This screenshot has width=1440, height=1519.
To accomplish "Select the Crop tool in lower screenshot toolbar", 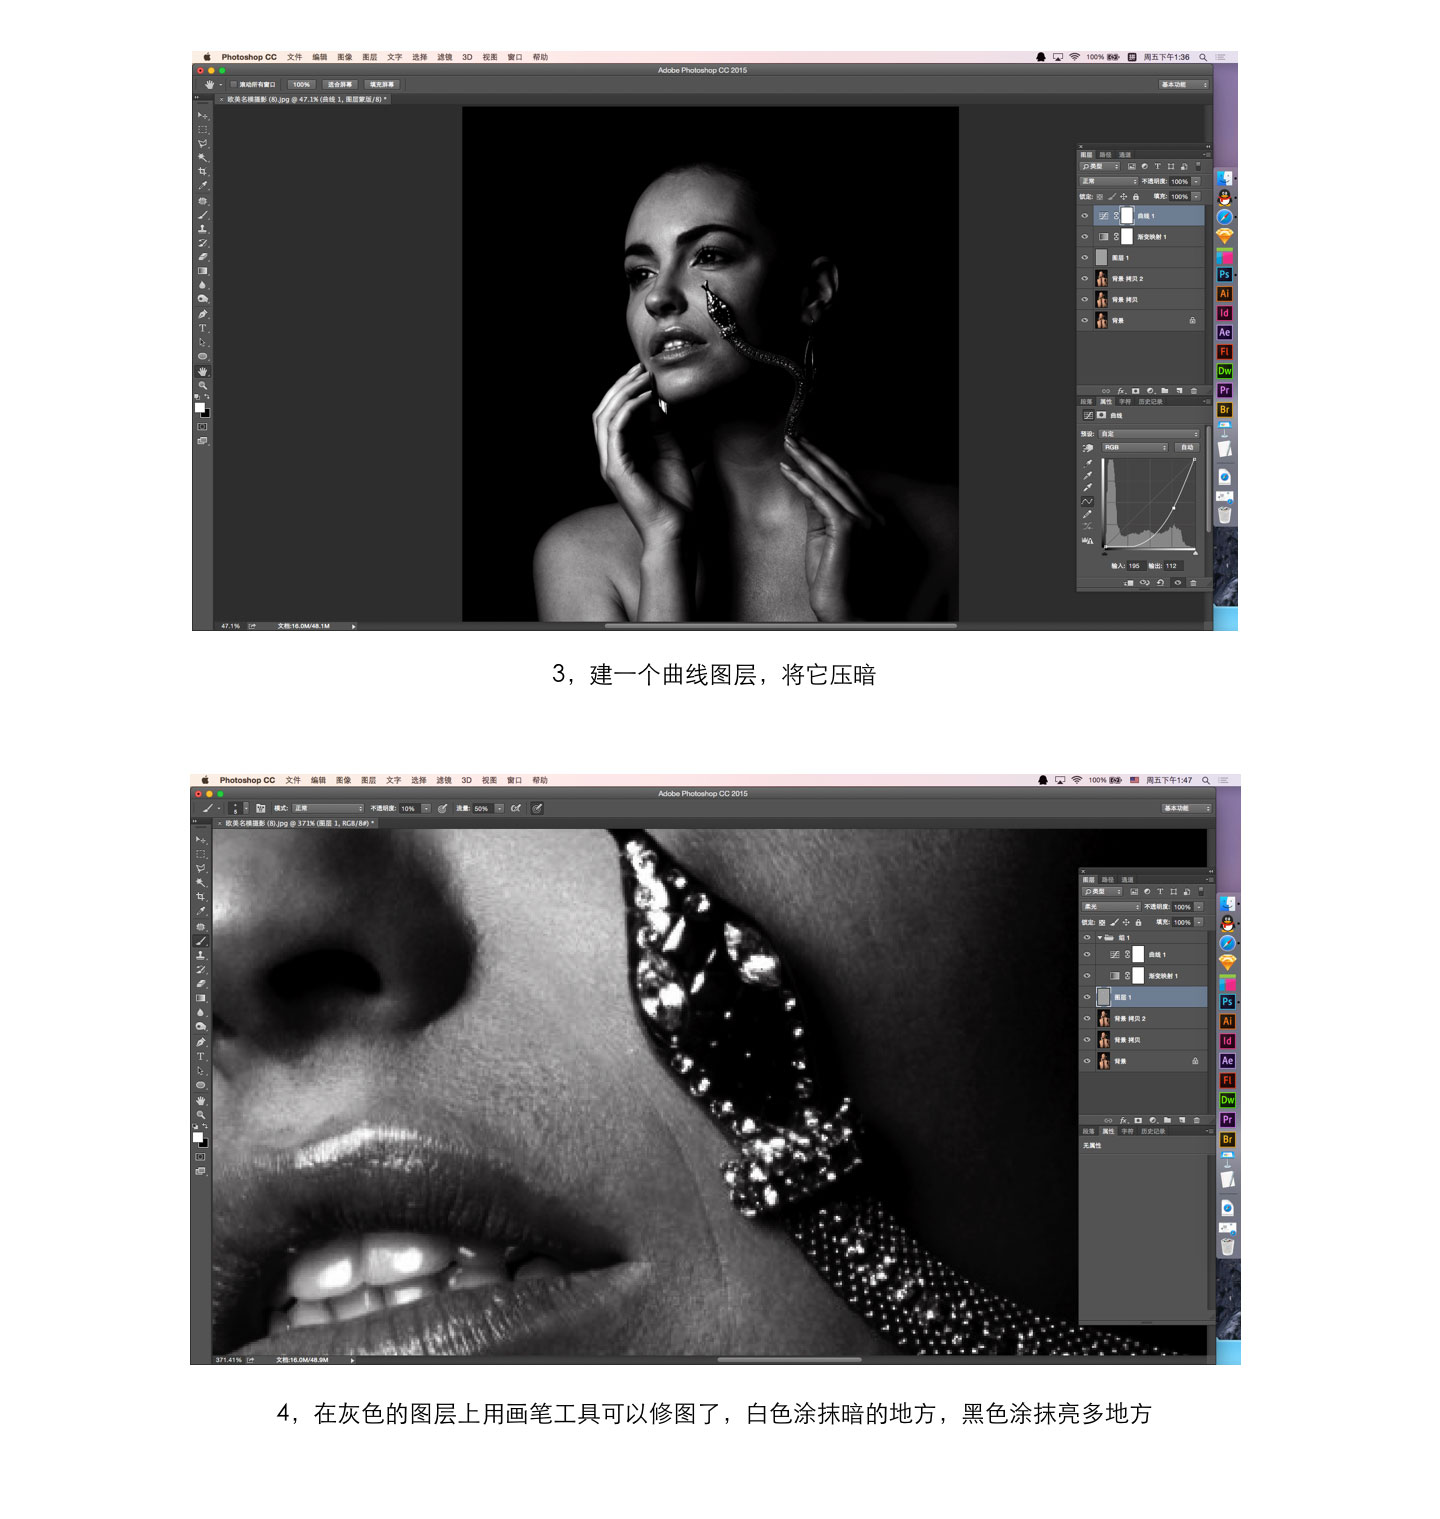I will tap(200, 896).
